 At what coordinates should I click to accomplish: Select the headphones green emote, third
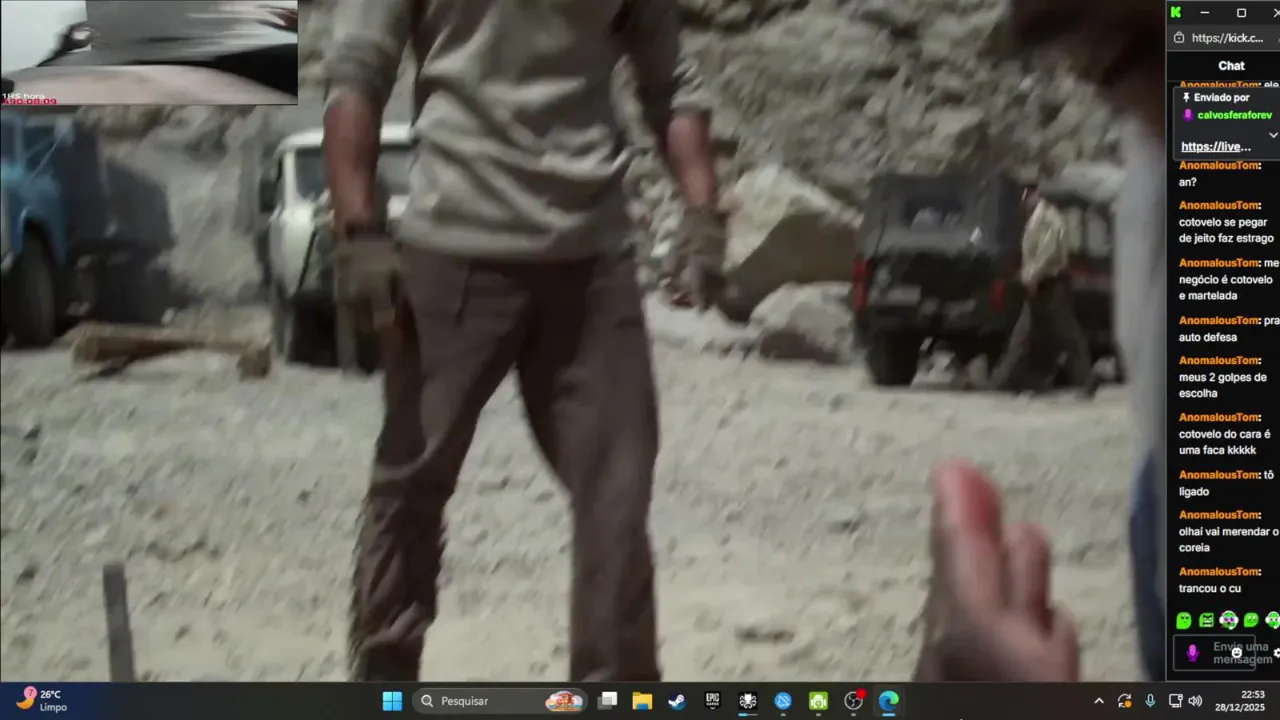click(1229, 621)
